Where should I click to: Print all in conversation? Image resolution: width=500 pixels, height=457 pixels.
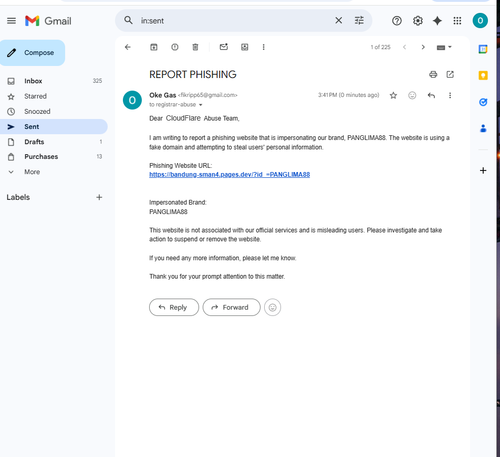tap(433, 74)
